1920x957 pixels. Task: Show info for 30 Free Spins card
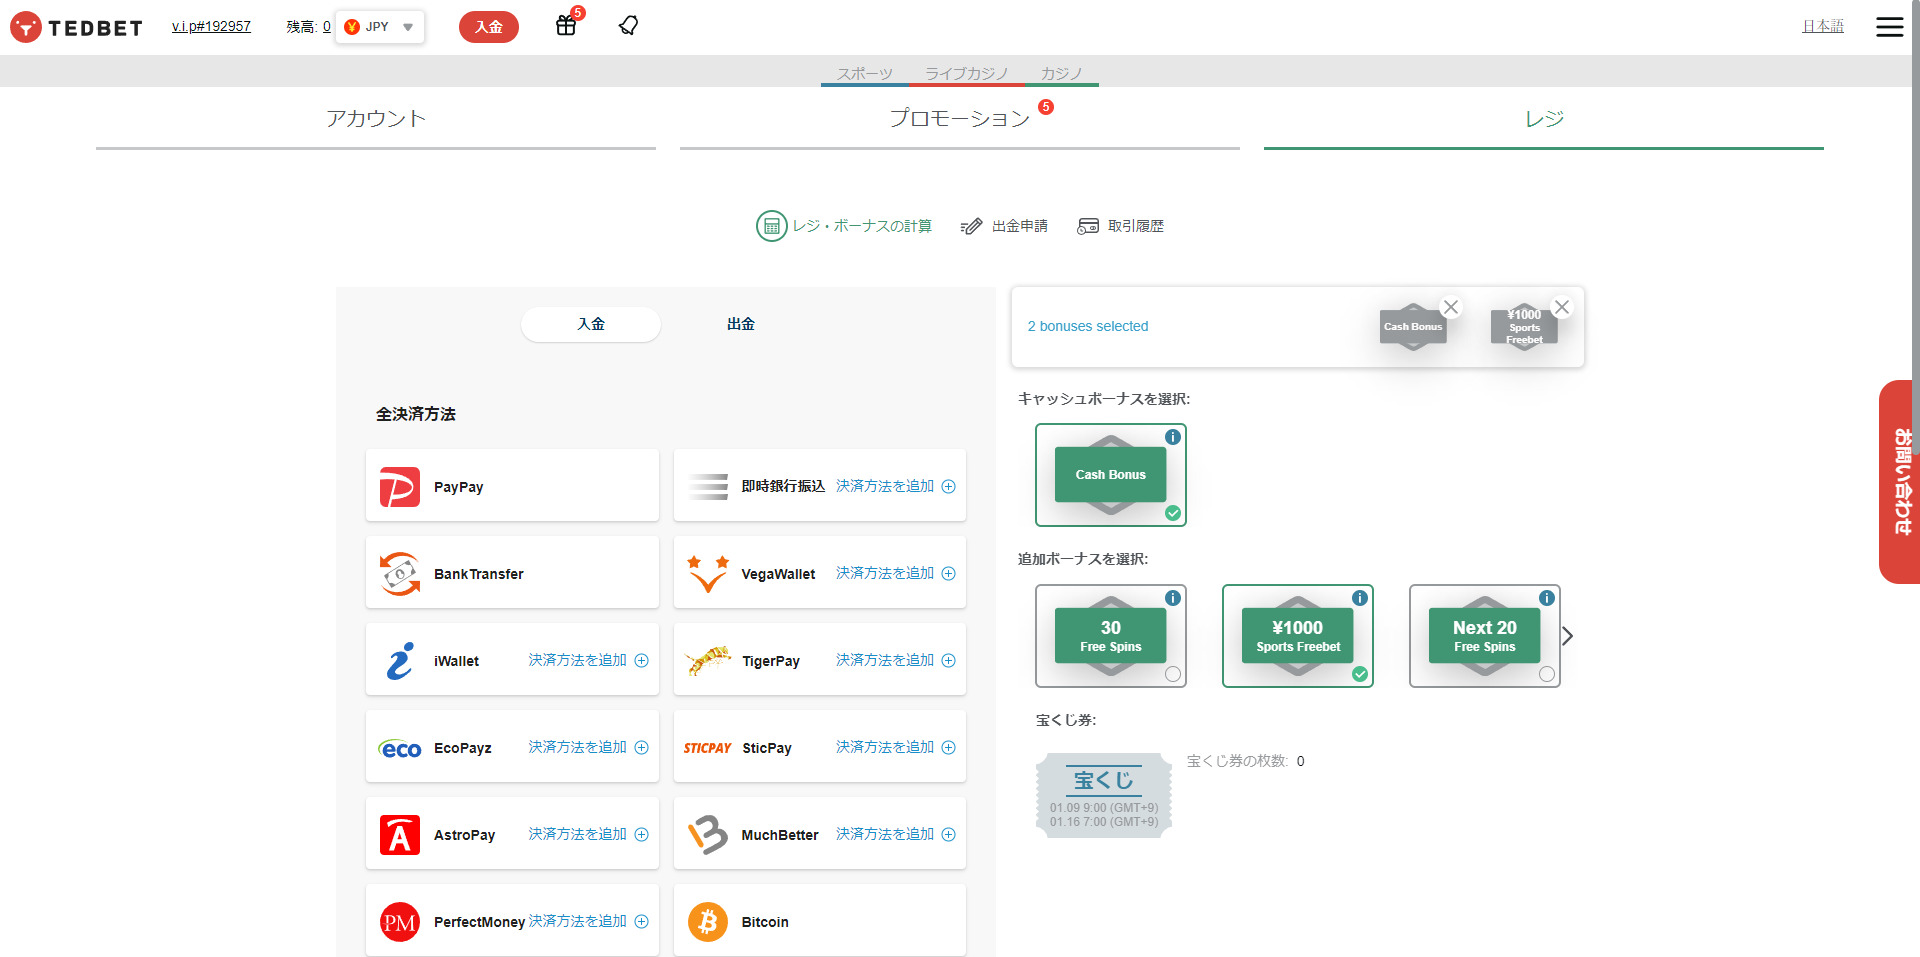(1173, 598)
